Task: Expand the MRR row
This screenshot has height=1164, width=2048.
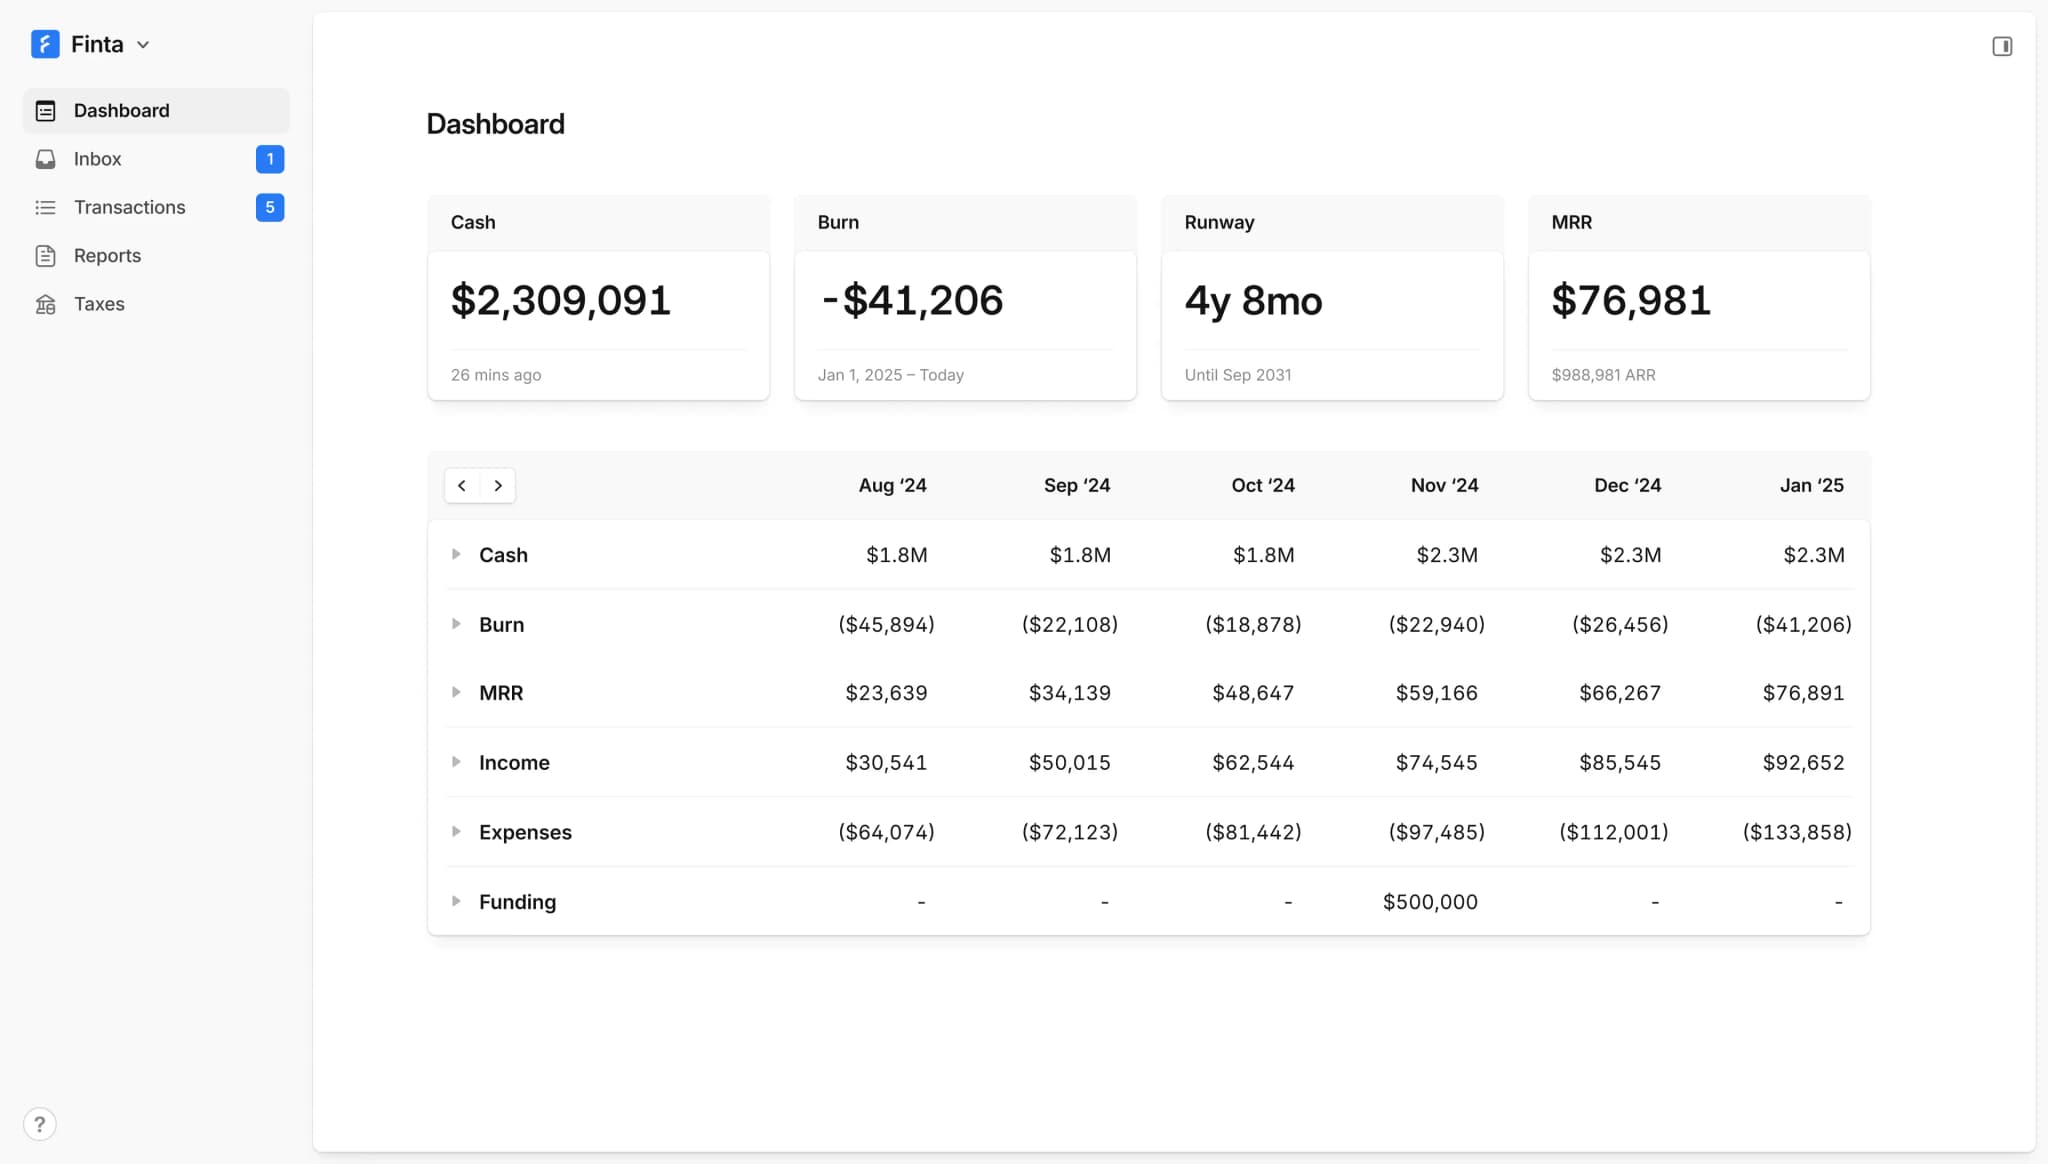Action: tap(456, 692)
